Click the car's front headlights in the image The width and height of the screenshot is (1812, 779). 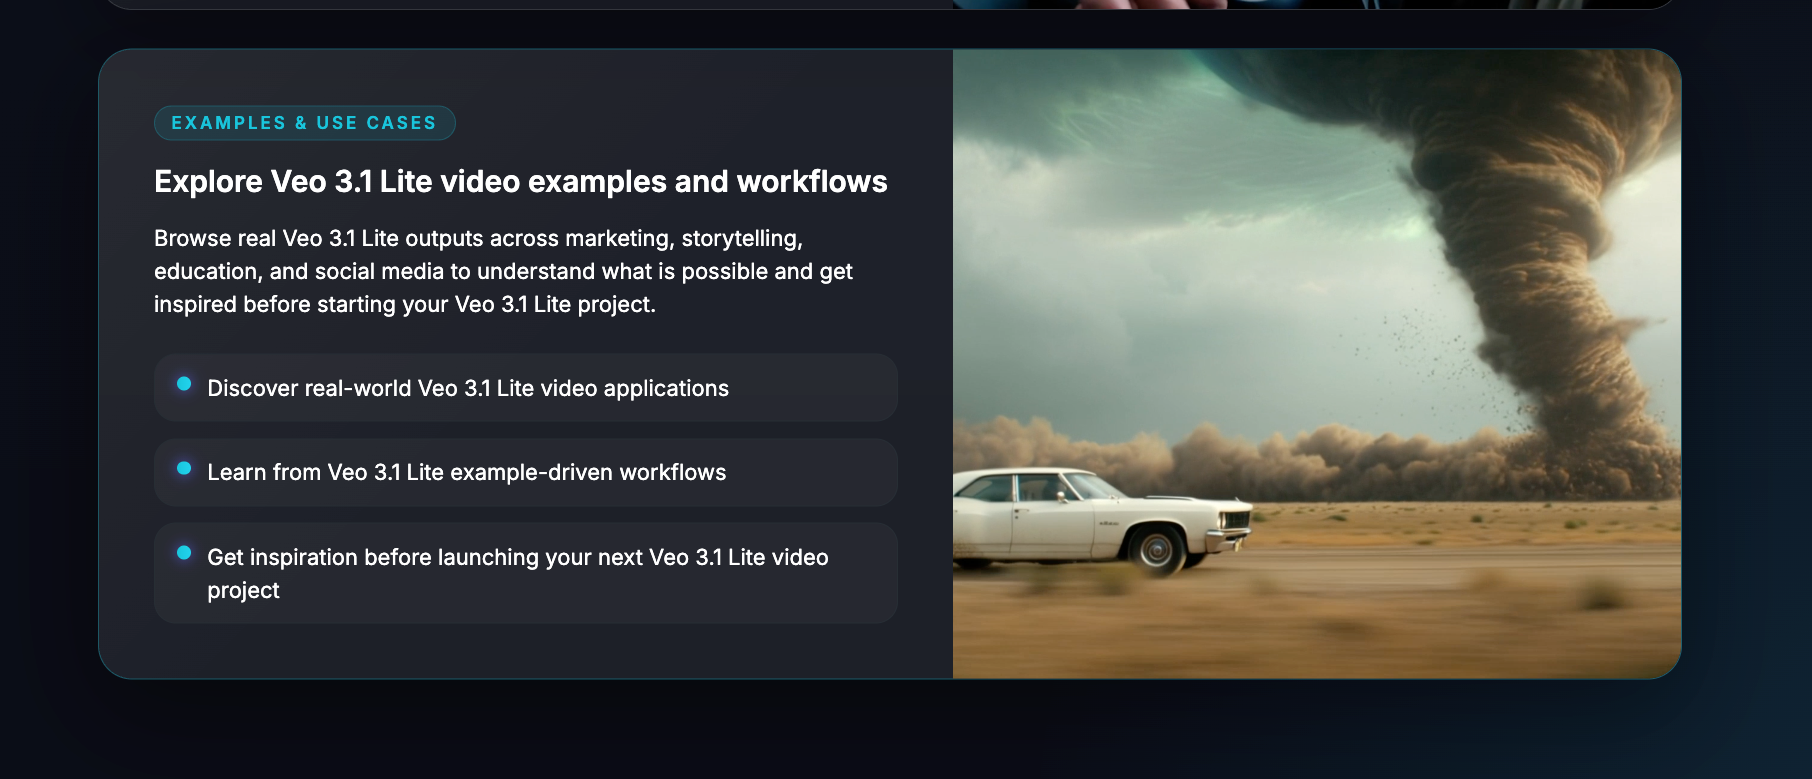[1236, 520]
